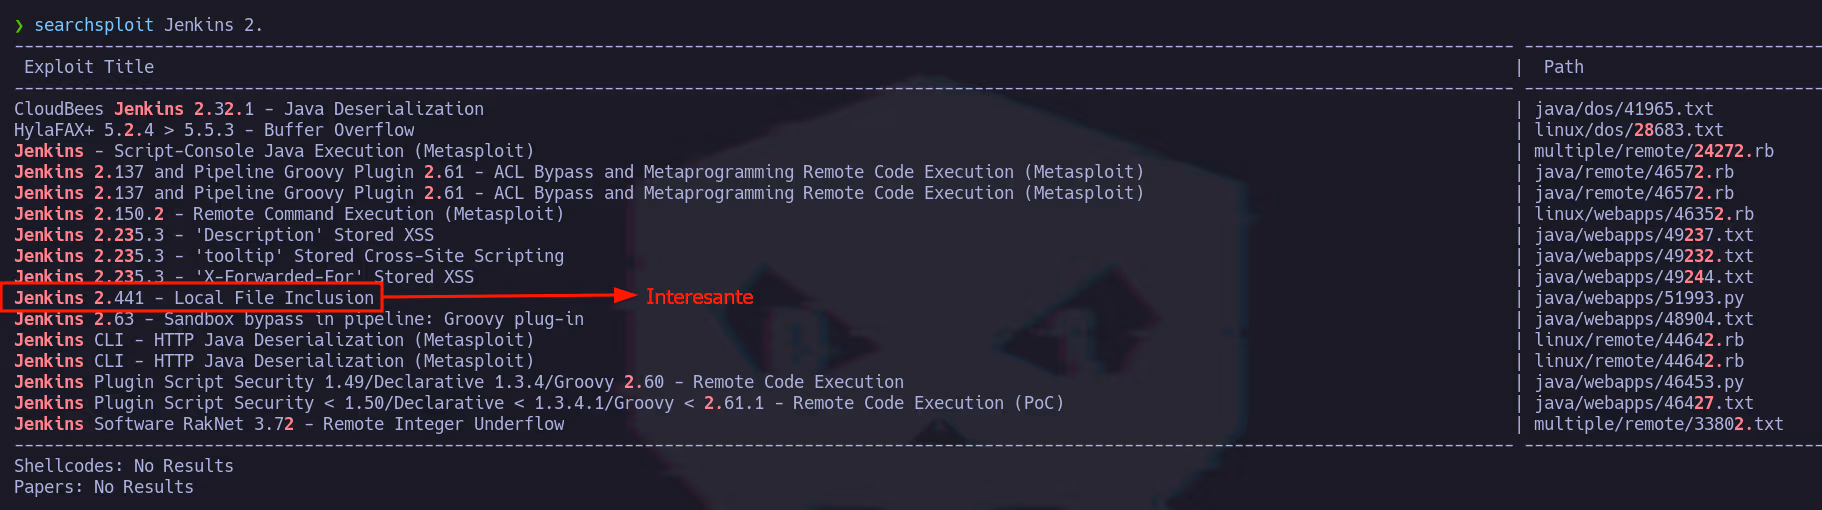Select the linux/dos/28683.txt path

[1629, 130]
